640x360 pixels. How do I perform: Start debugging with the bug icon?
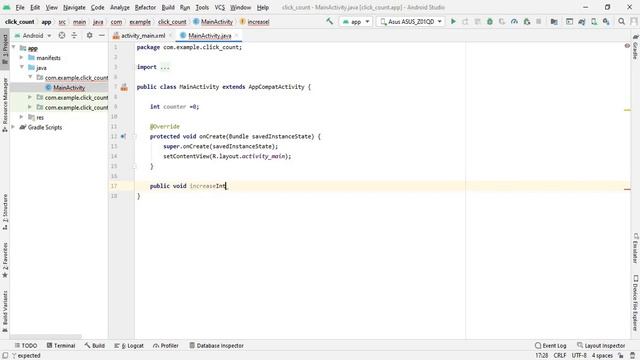pos(490,21)
